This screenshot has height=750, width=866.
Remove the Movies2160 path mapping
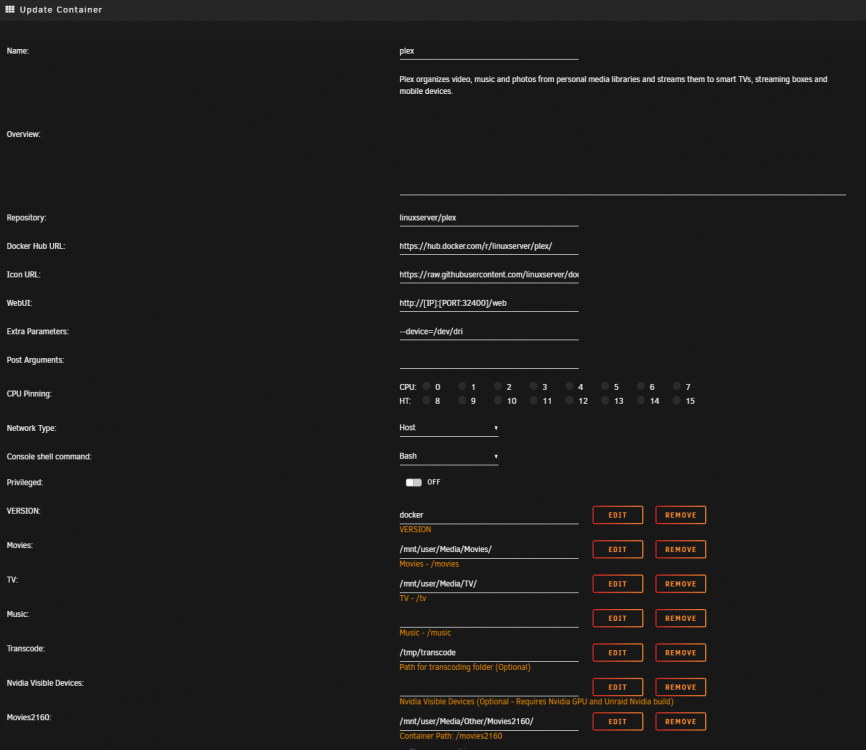pos(680,721)
